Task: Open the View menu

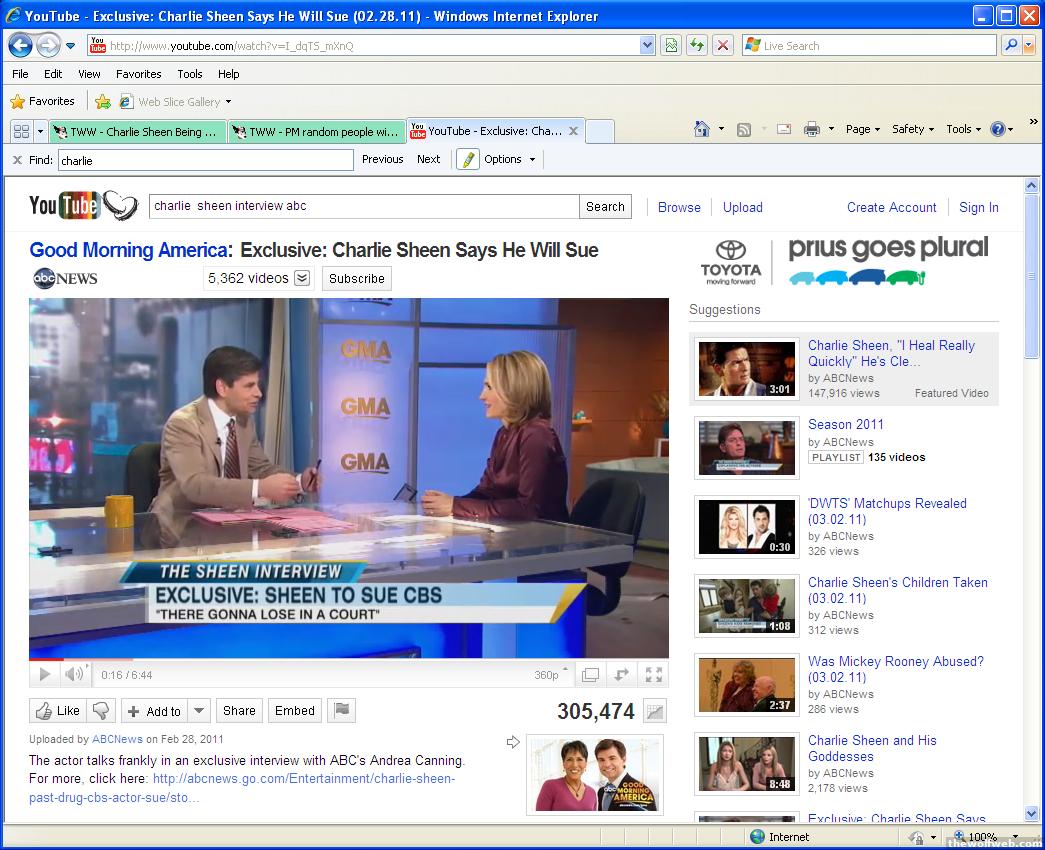Action: click(x=89, y=74)
